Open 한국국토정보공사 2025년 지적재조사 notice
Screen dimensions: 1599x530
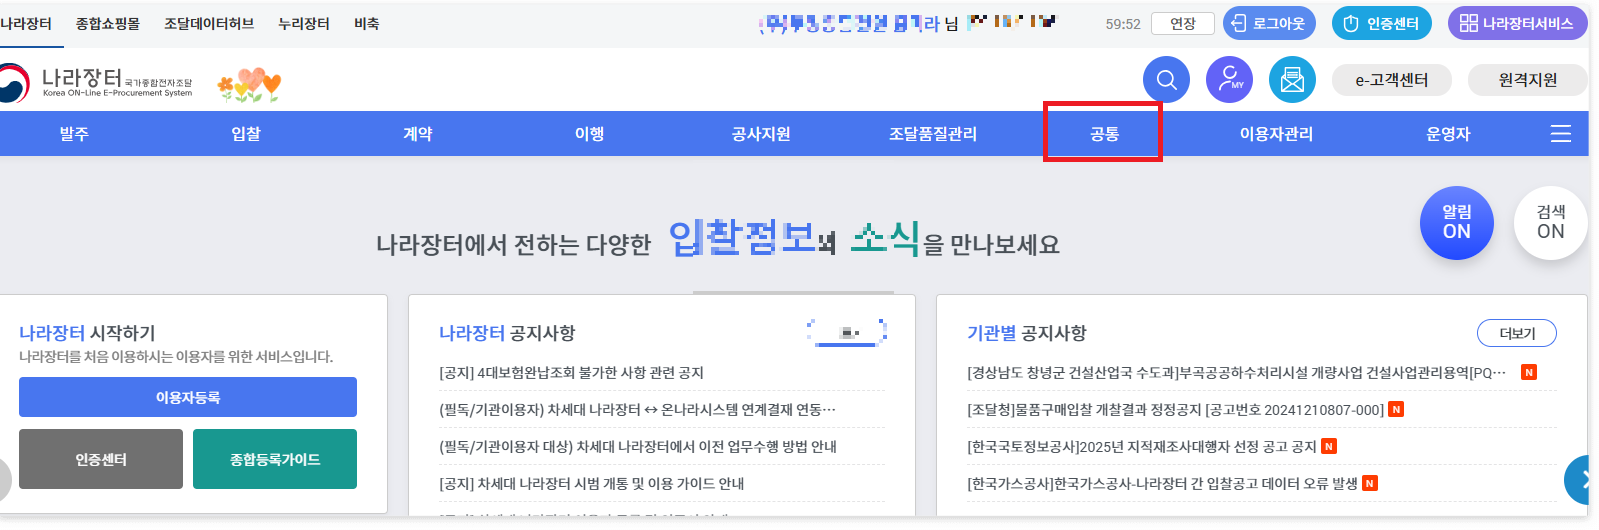pyautogui.click(x=1142, y=447)
